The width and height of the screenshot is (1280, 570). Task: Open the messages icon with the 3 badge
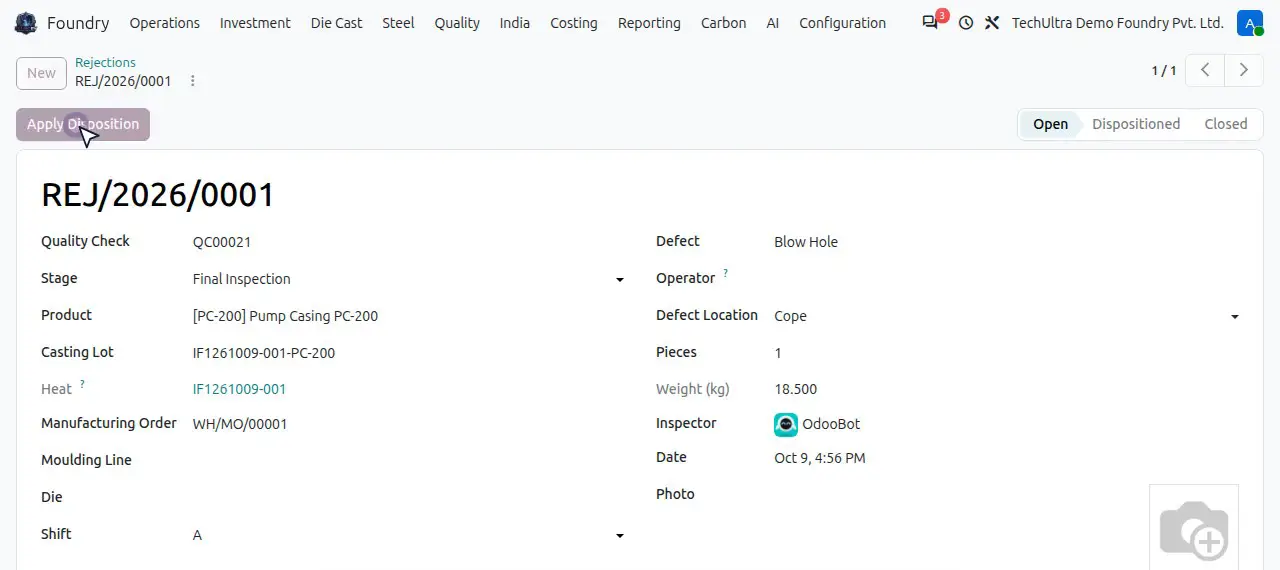click(x=932, y=22)
